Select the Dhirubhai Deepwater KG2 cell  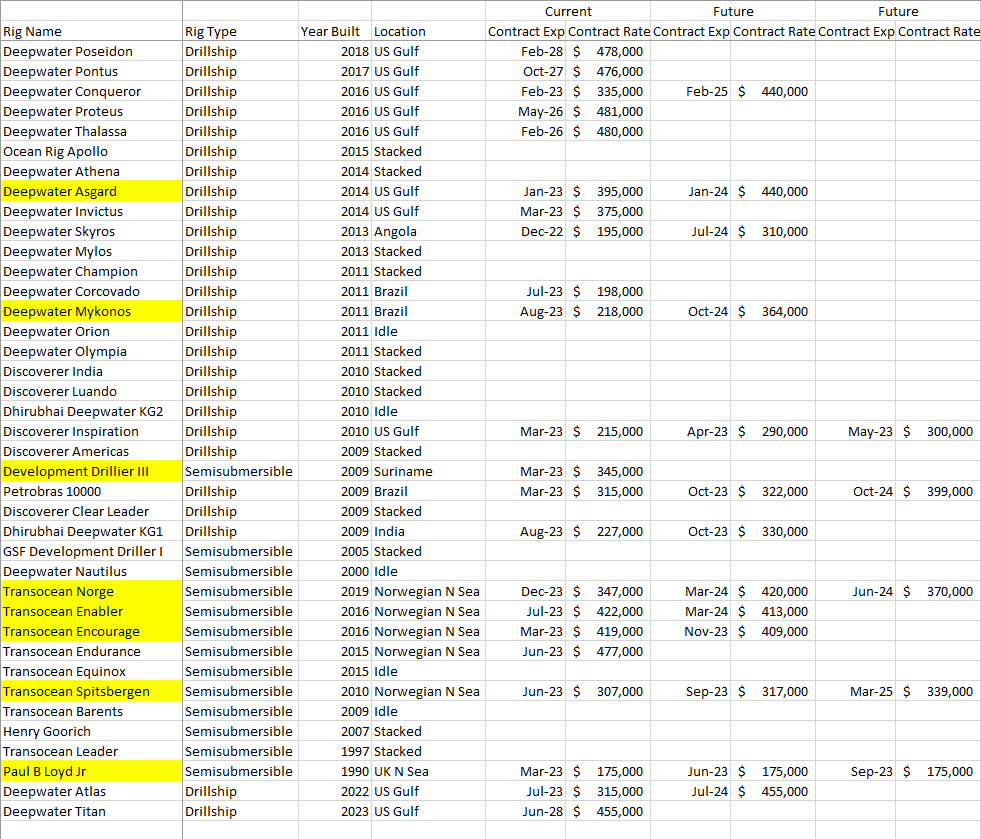click(x=91, y=412)
